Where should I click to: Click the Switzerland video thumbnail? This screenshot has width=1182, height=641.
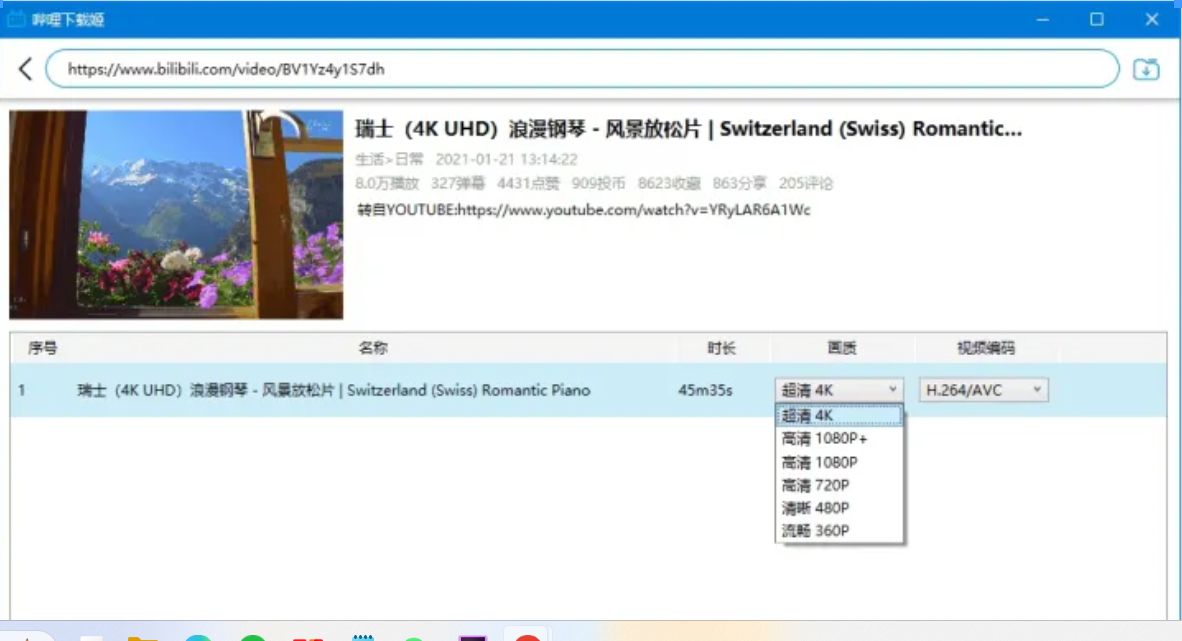click(x=176, y=215)
